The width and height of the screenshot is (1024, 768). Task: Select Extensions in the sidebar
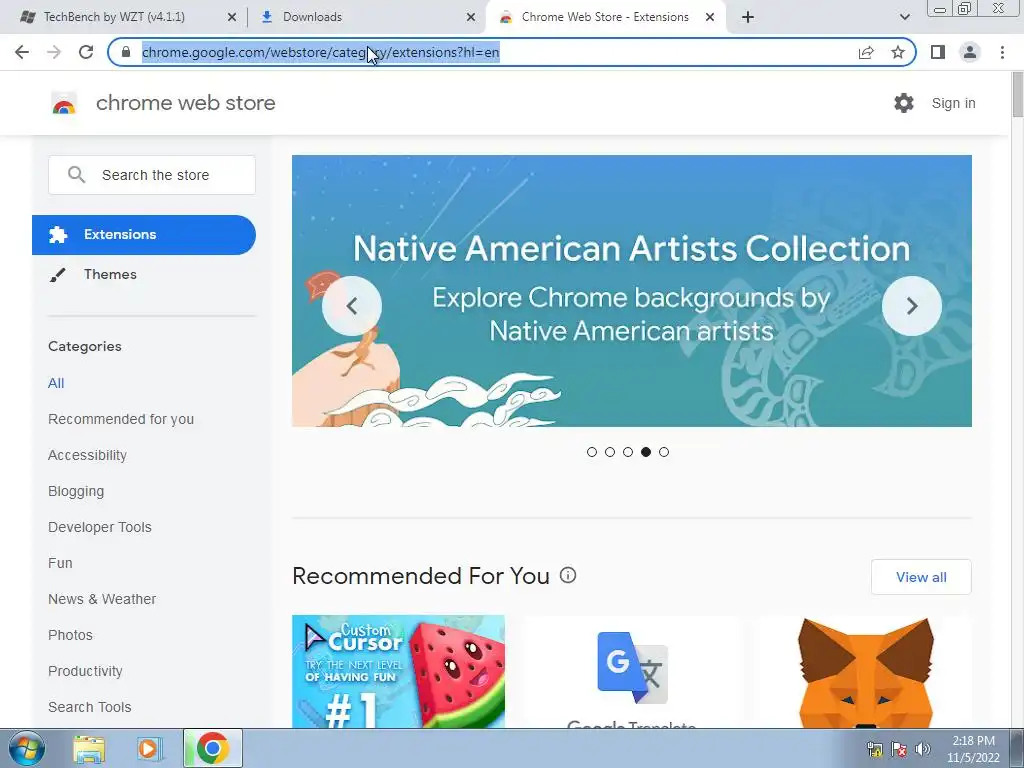click(x=144, y=234)
